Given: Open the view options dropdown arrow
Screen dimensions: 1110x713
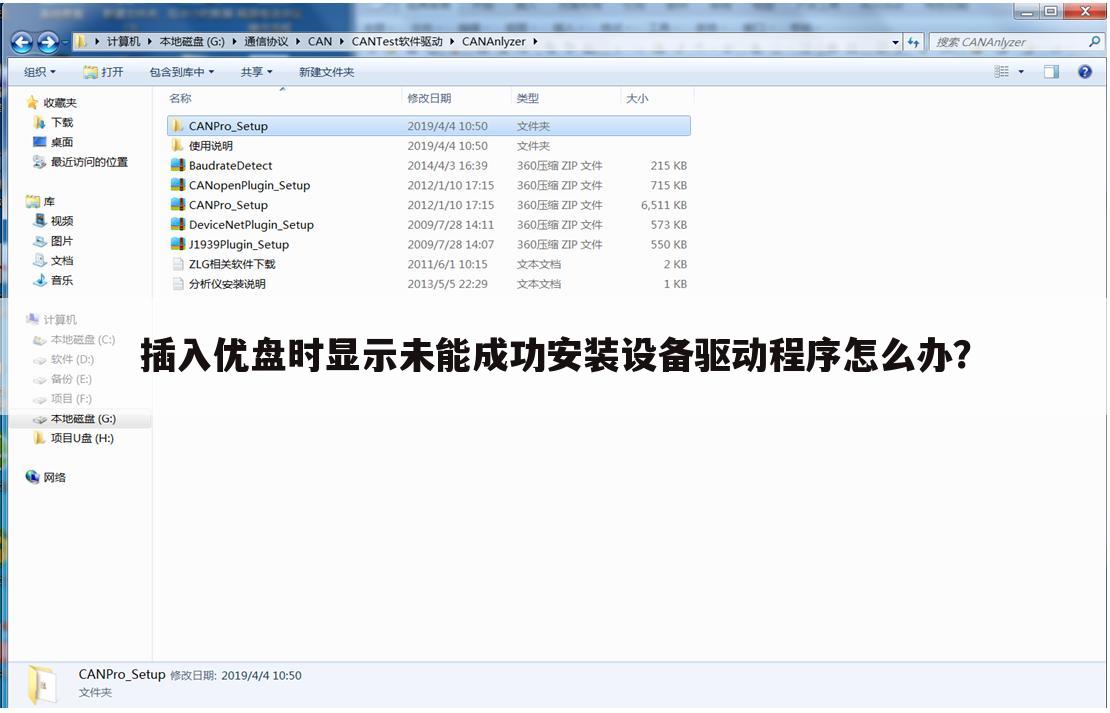Looking at the screenshot, I should click(1021, 72).
